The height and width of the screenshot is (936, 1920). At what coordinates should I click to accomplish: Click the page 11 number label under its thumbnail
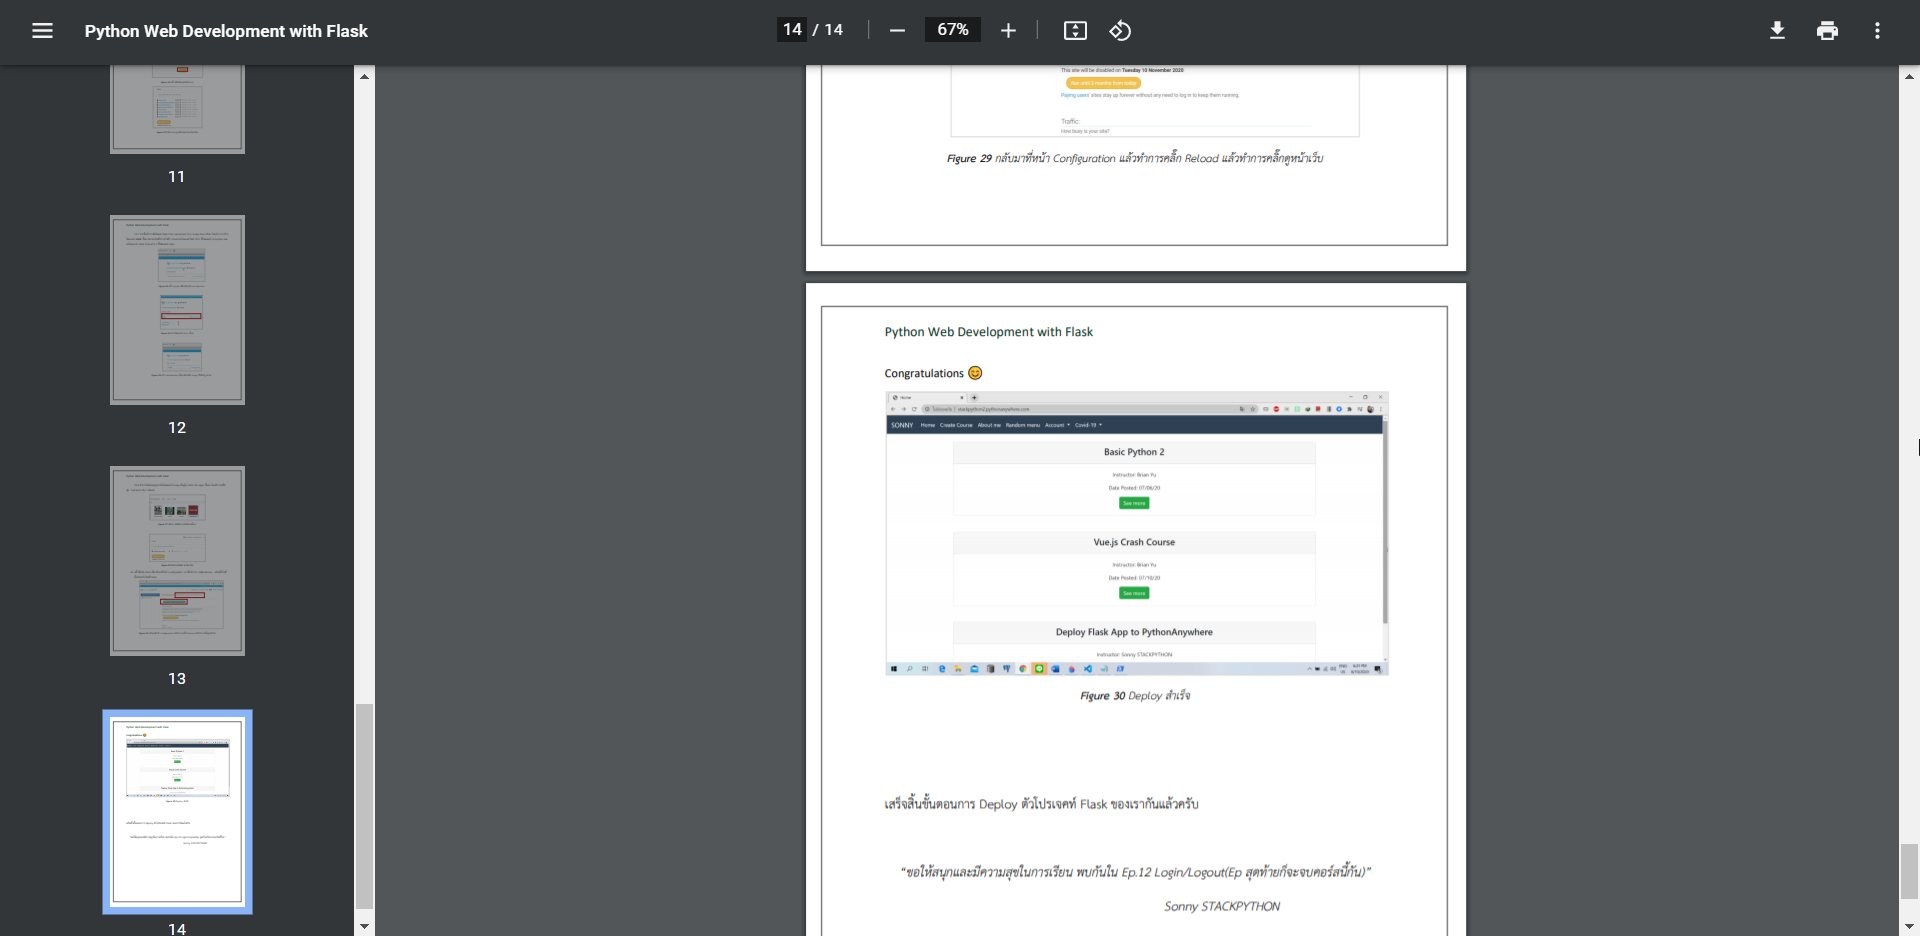pyautogui.click(x=177, y=177)
